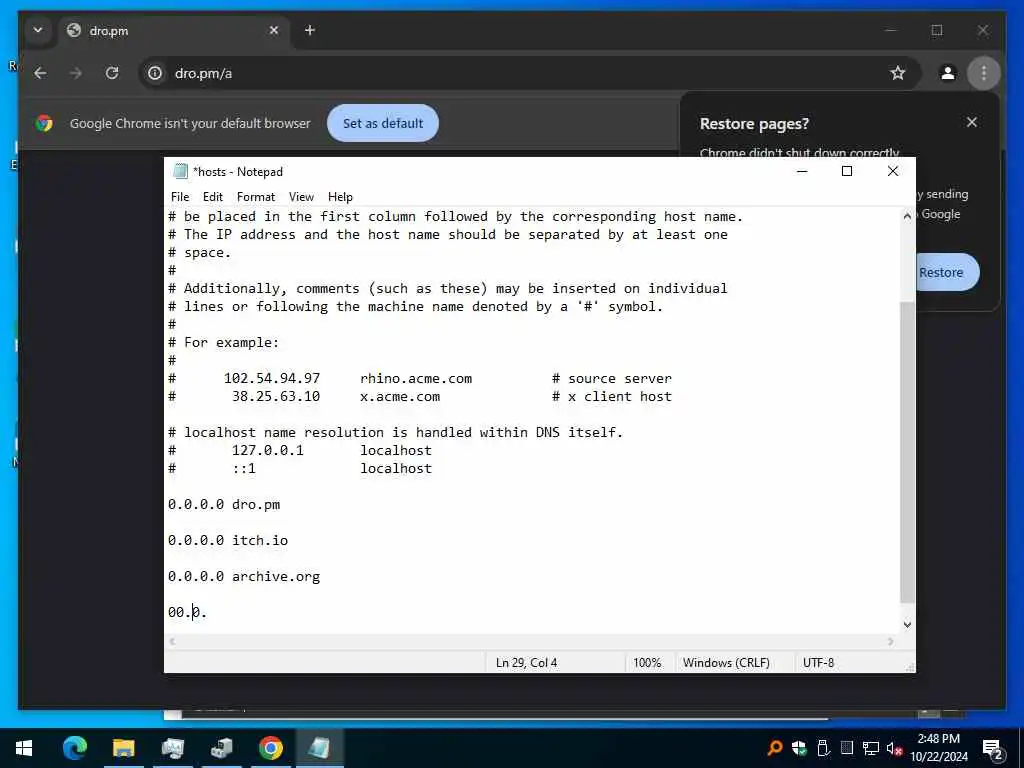
Task: Click '102.54.94.97' in the example line
Action: 272,378
